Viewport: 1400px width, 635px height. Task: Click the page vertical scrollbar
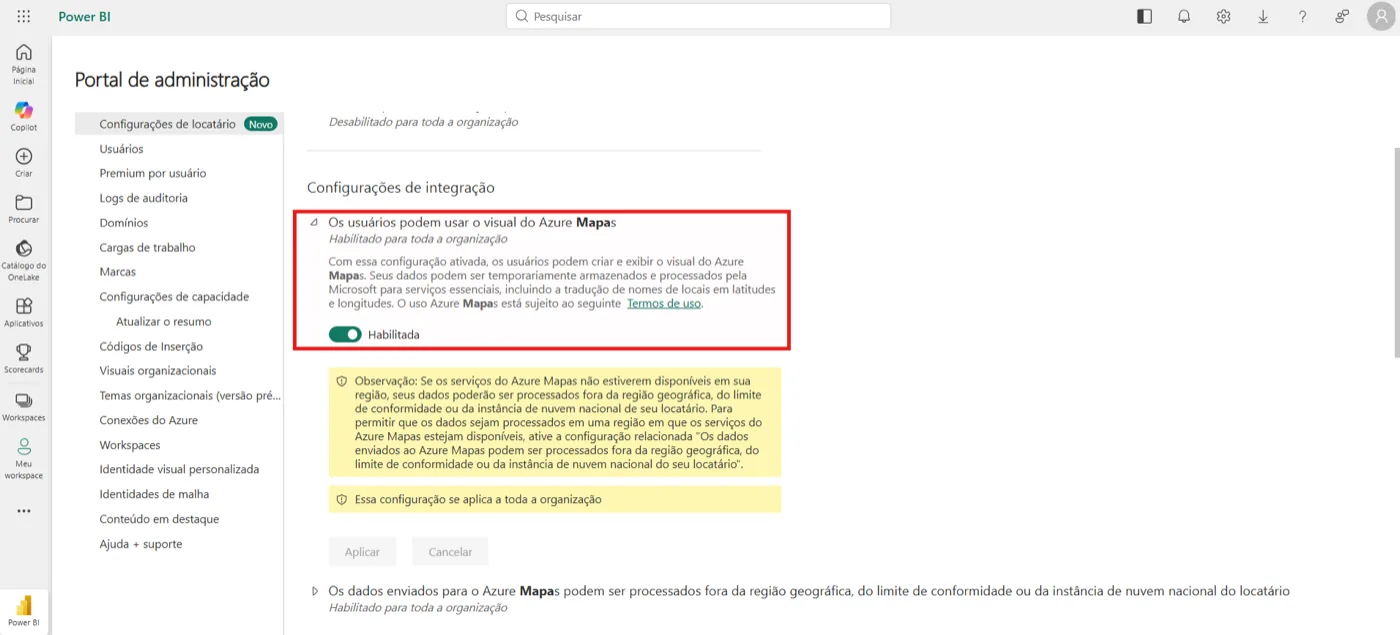tap(1396, 252)
